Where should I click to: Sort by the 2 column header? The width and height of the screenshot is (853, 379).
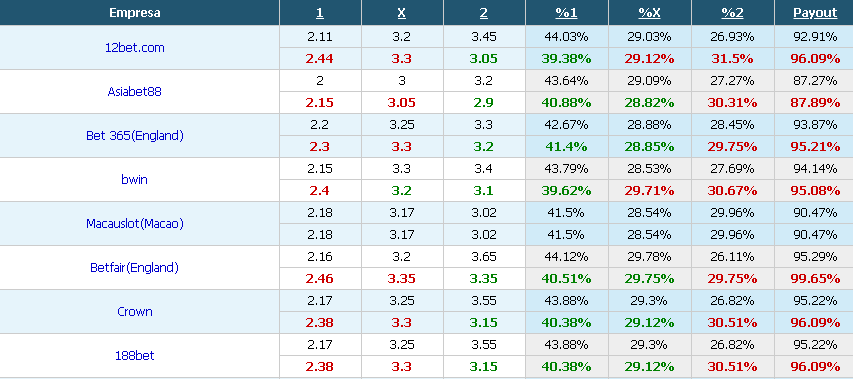click(484, 13)
